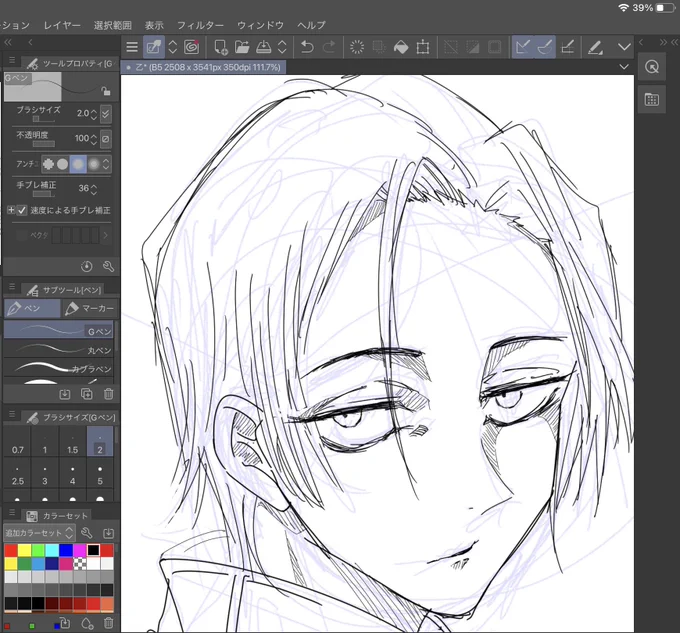The image size is (680, 633).
Task: Open フィルター menu
Action: [200, 25]
